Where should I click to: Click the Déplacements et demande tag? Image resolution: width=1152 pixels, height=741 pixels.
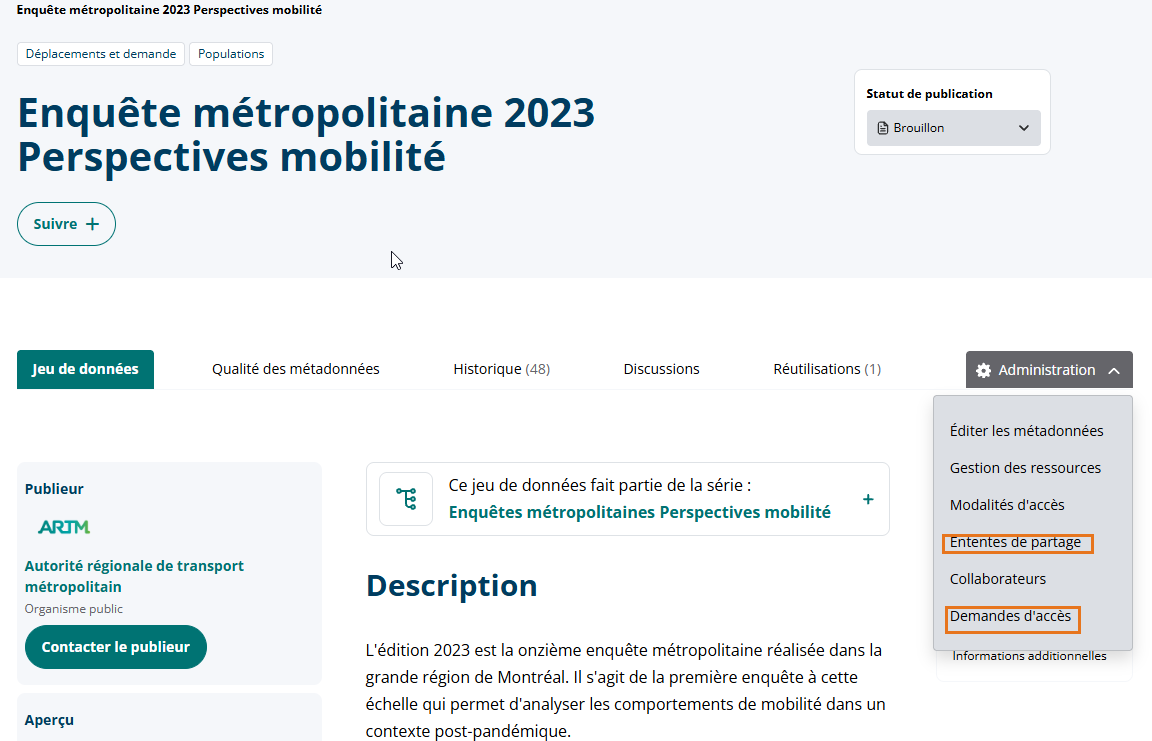pyautogui.click(x=101, y=54)
